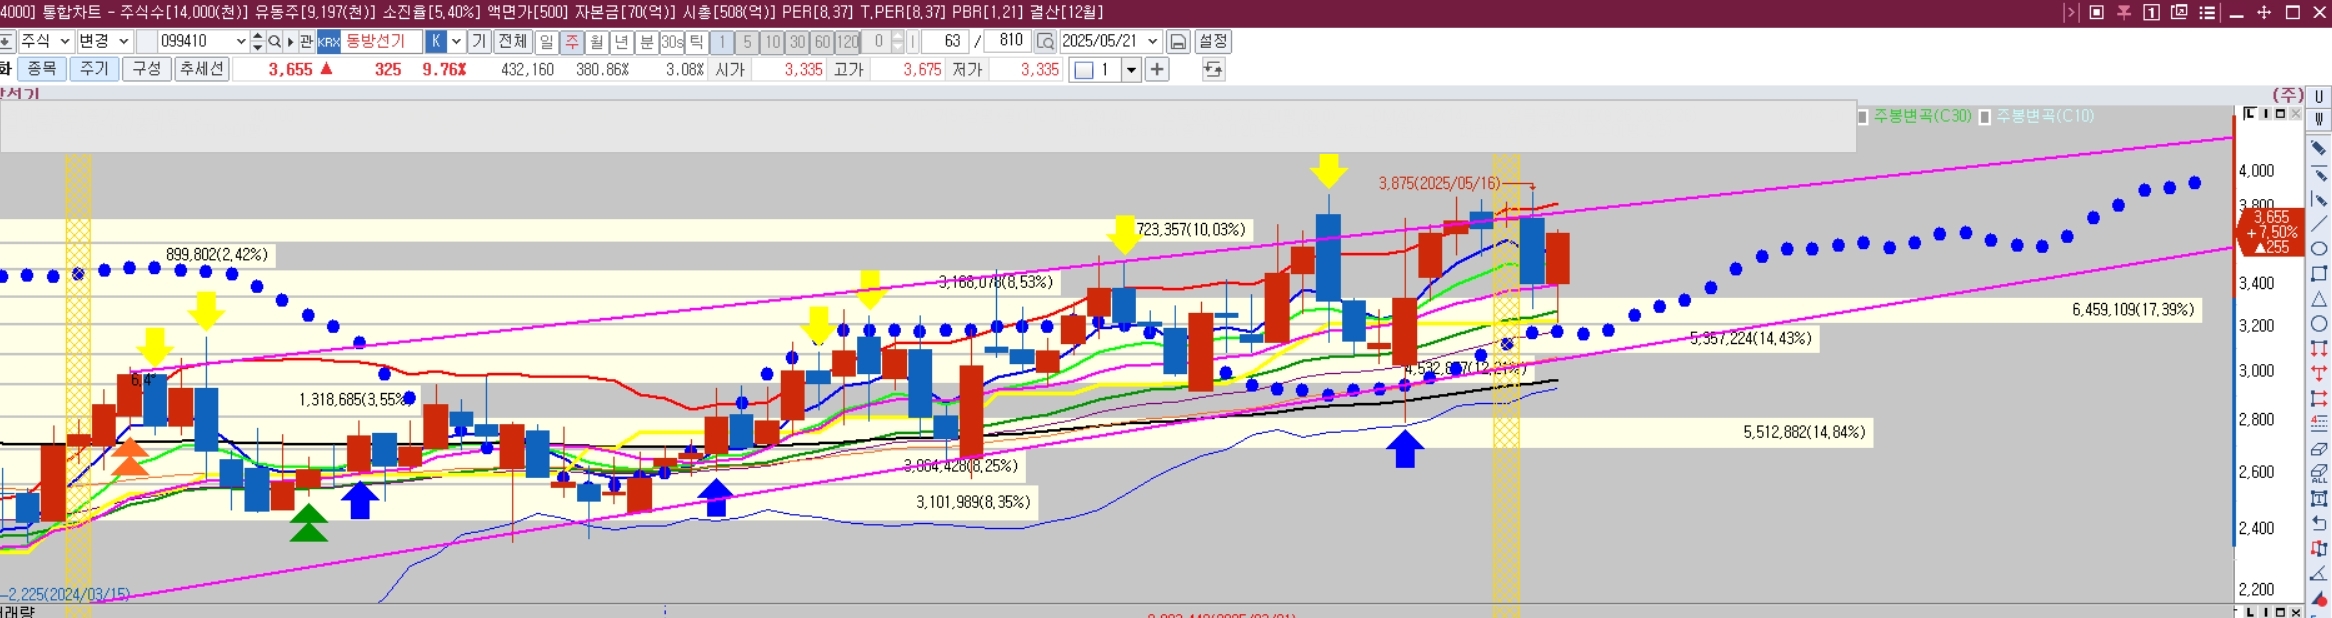Select the straight line drawing tool
This screenshot has width=2332, height=618.
pos(2319,224)
